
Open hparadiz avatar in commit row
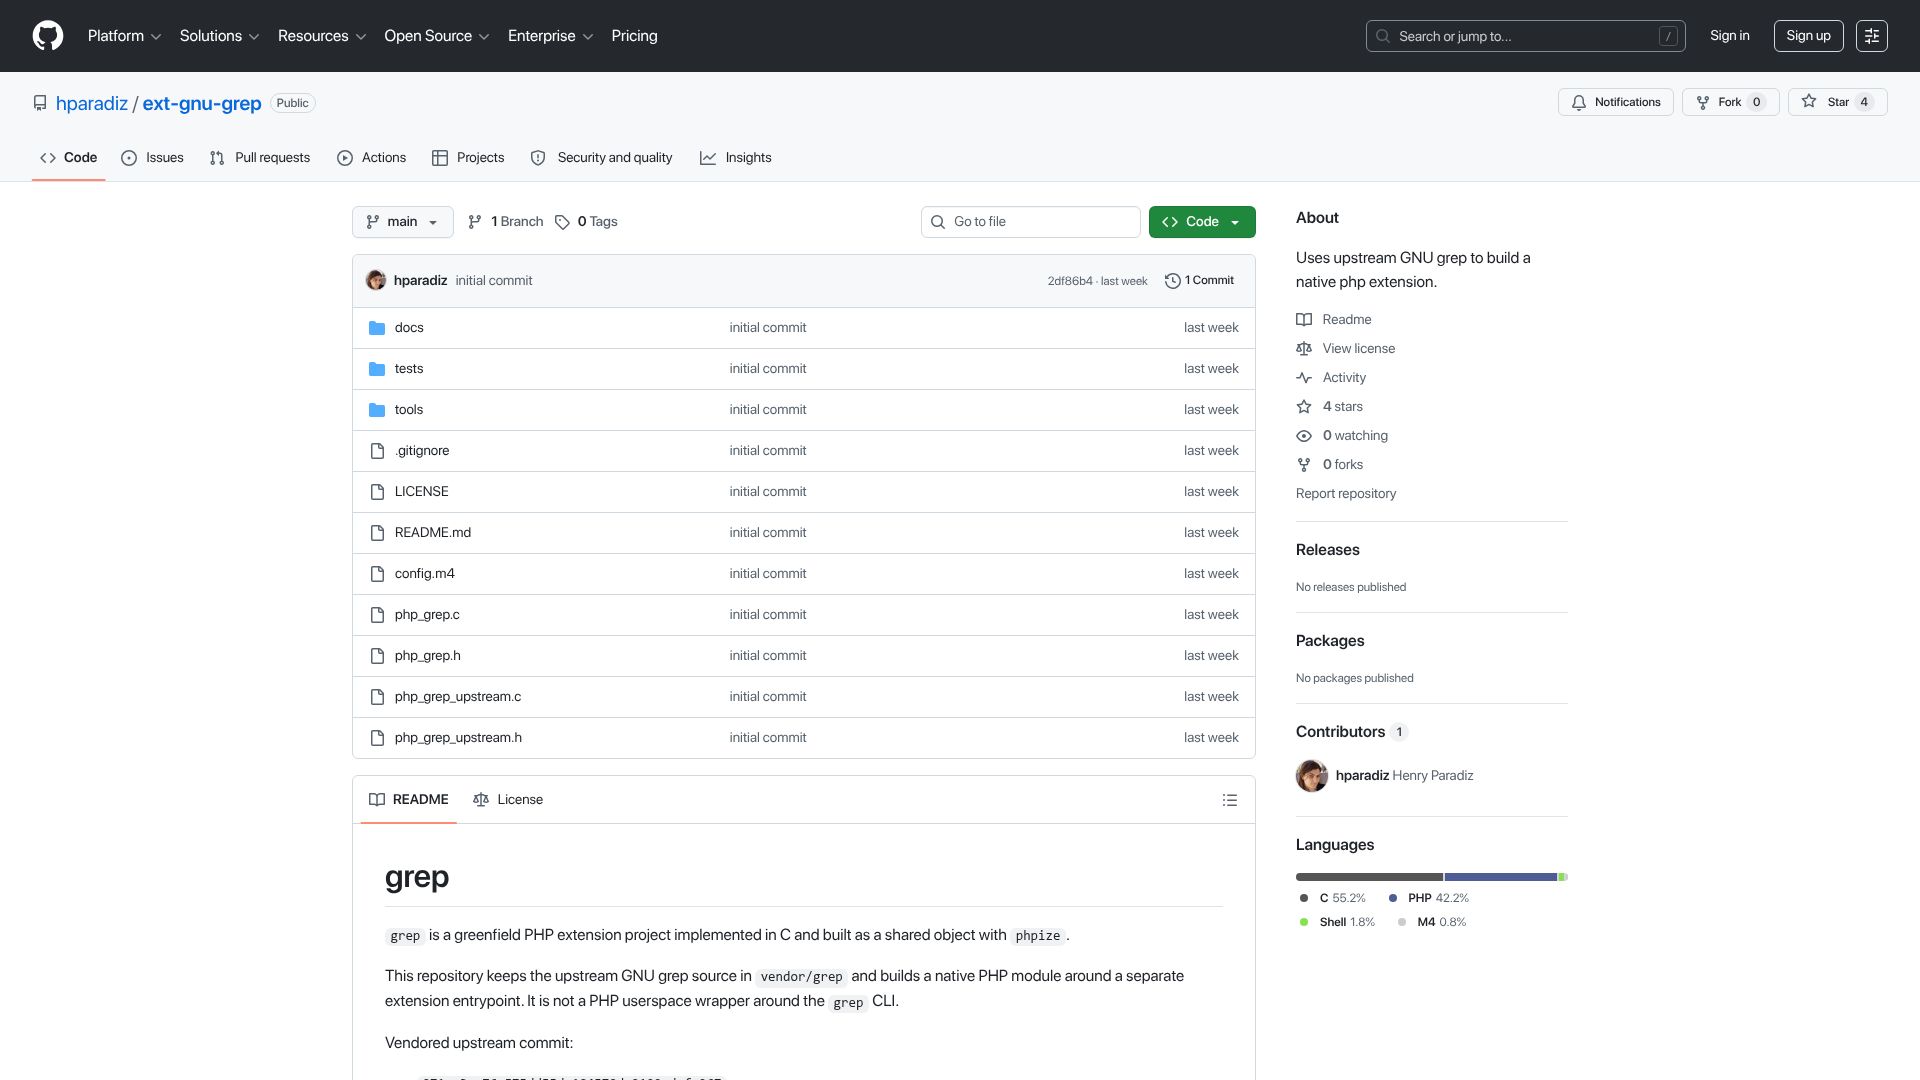pos(376,281)
